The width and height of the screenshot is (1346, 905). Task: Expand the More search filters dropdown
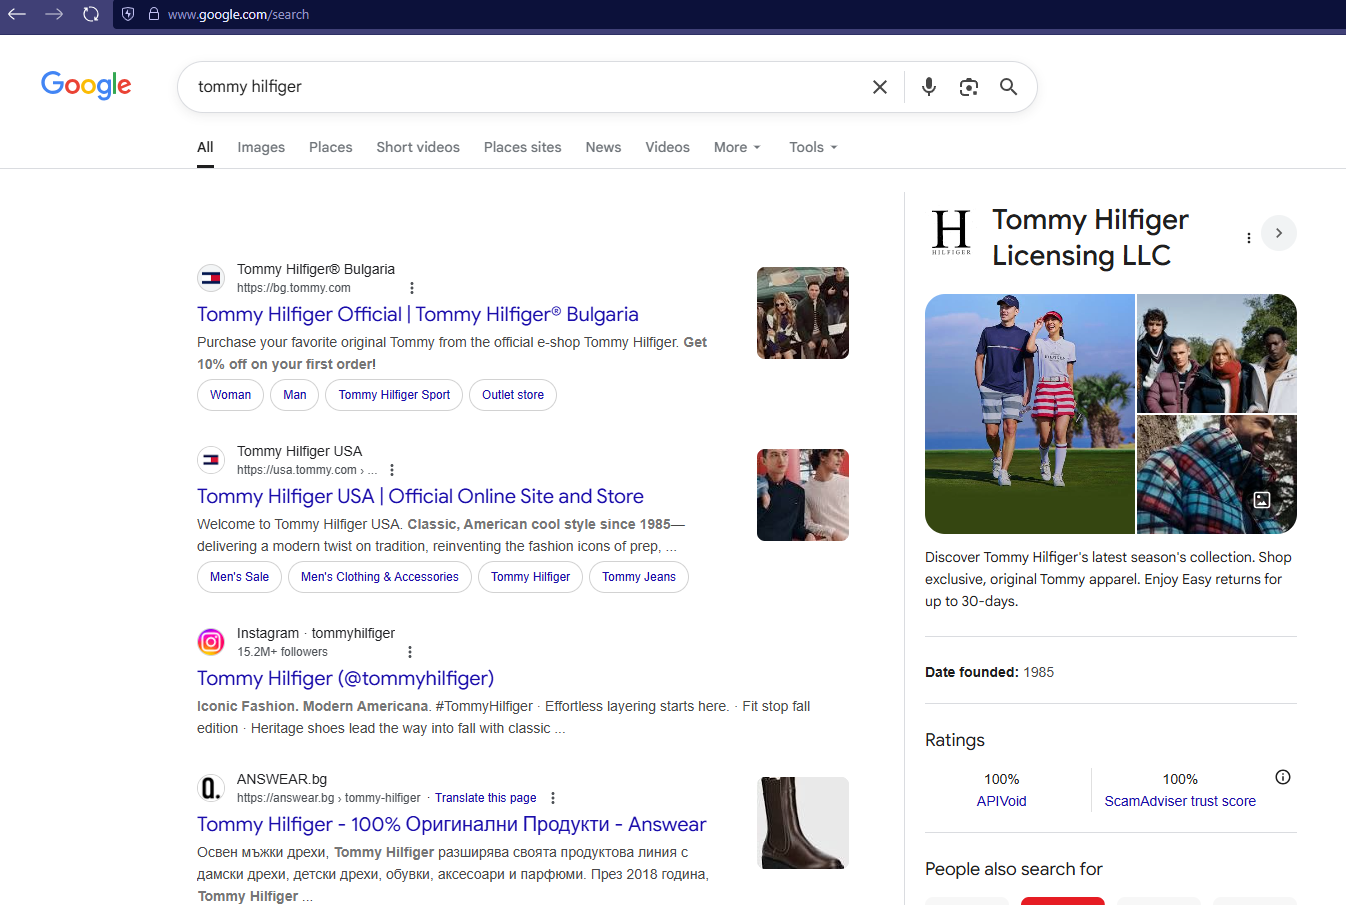pos(737,147)
